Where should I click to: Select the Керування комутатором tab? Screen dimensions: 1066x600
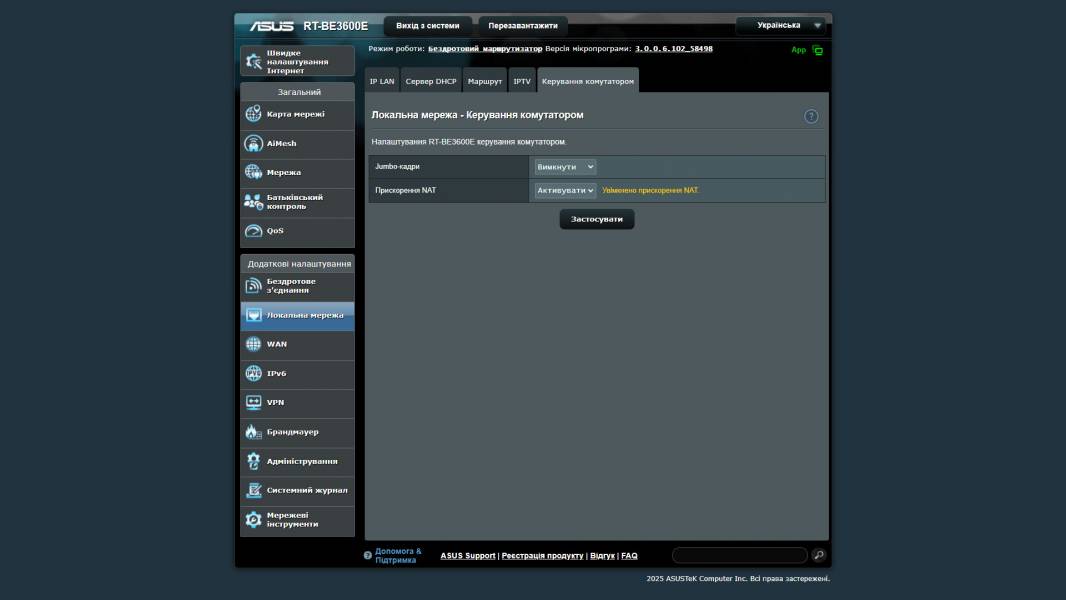pos(588,81)
